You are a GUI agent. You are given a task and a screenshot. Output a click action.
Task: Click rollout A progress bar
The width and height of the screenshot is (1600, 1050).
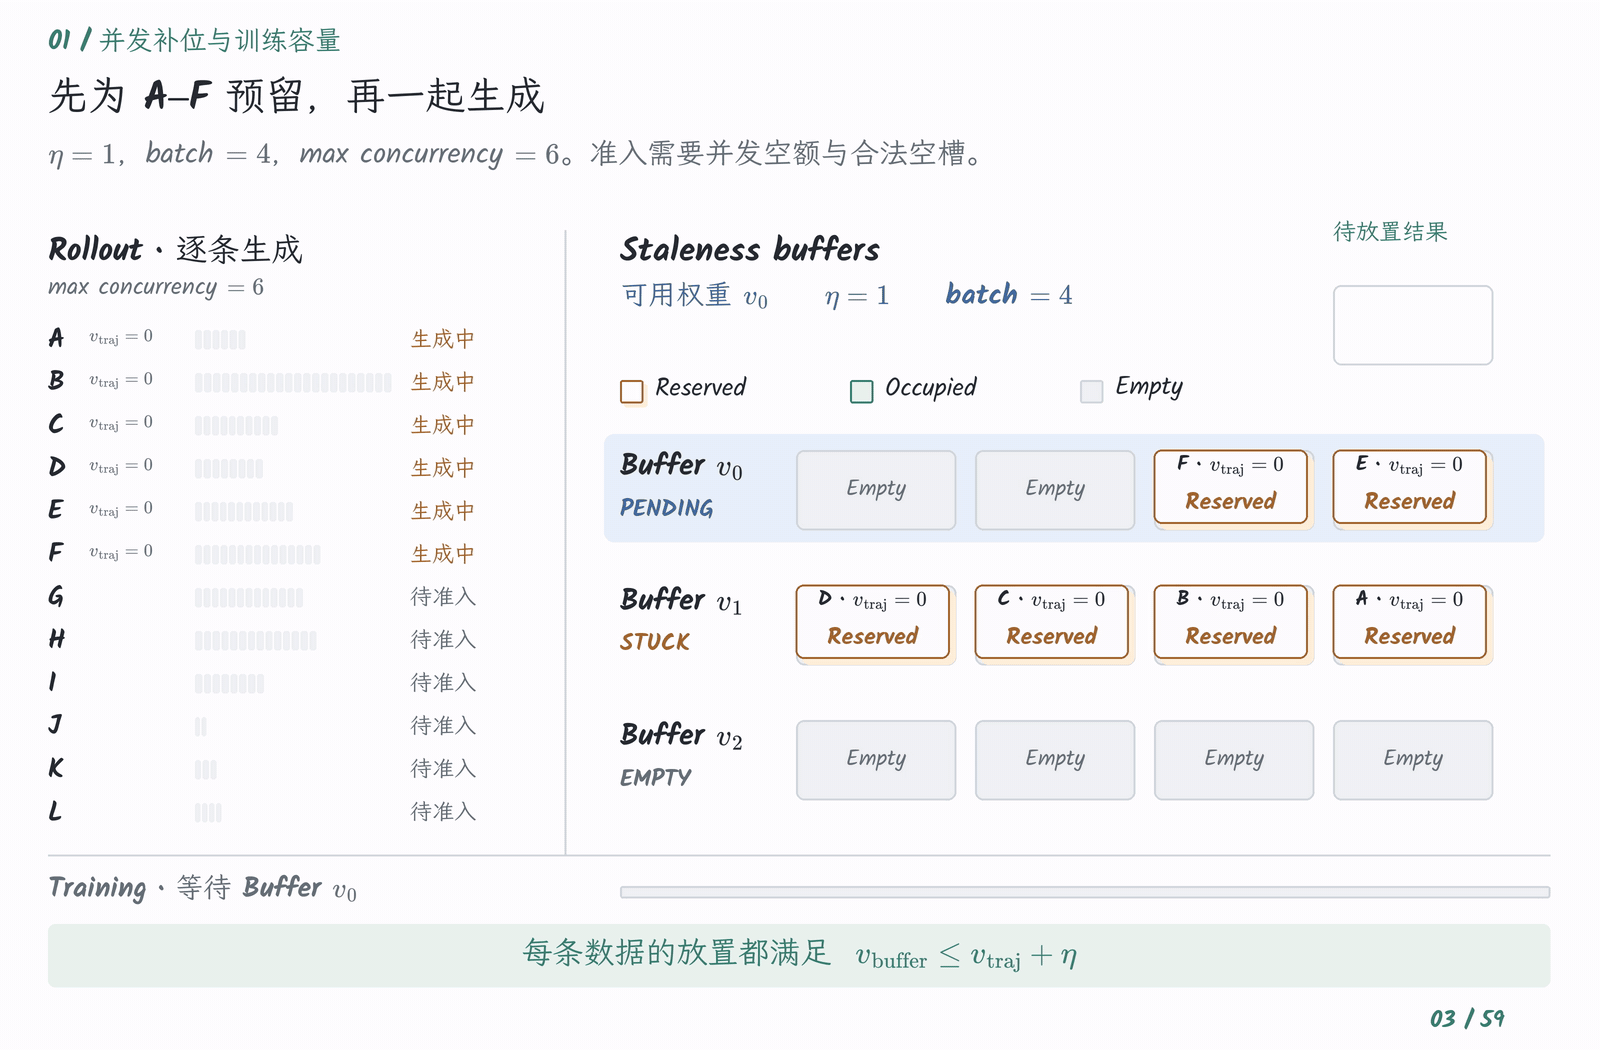(x=220, y=340)
